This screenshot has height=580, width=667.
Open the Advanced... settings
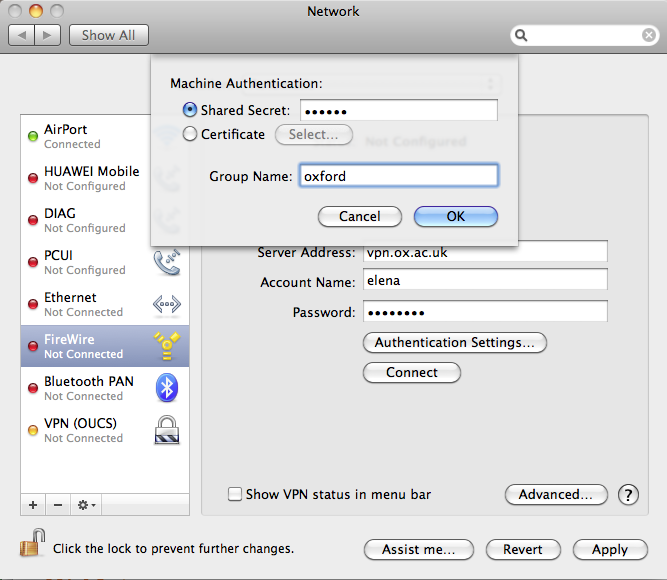(556, 494)
